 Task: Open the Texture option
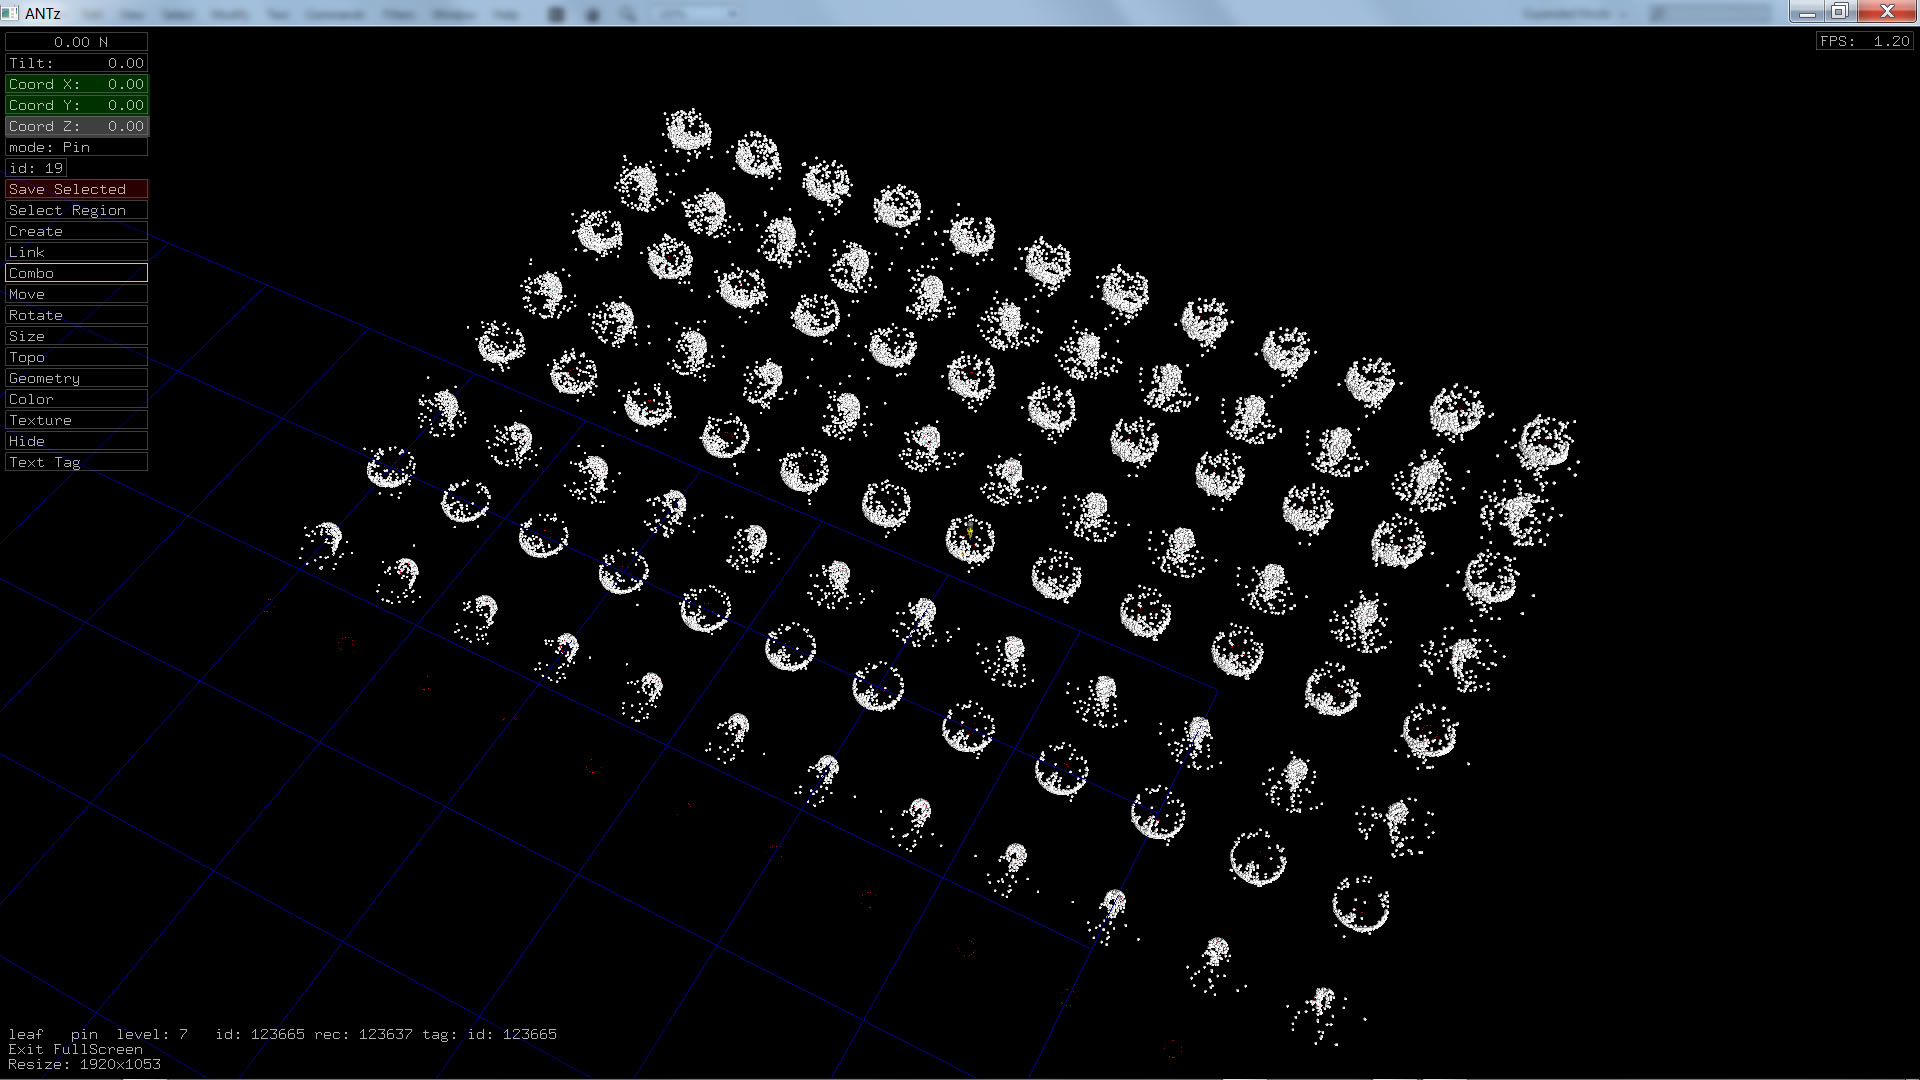(76, 420)
